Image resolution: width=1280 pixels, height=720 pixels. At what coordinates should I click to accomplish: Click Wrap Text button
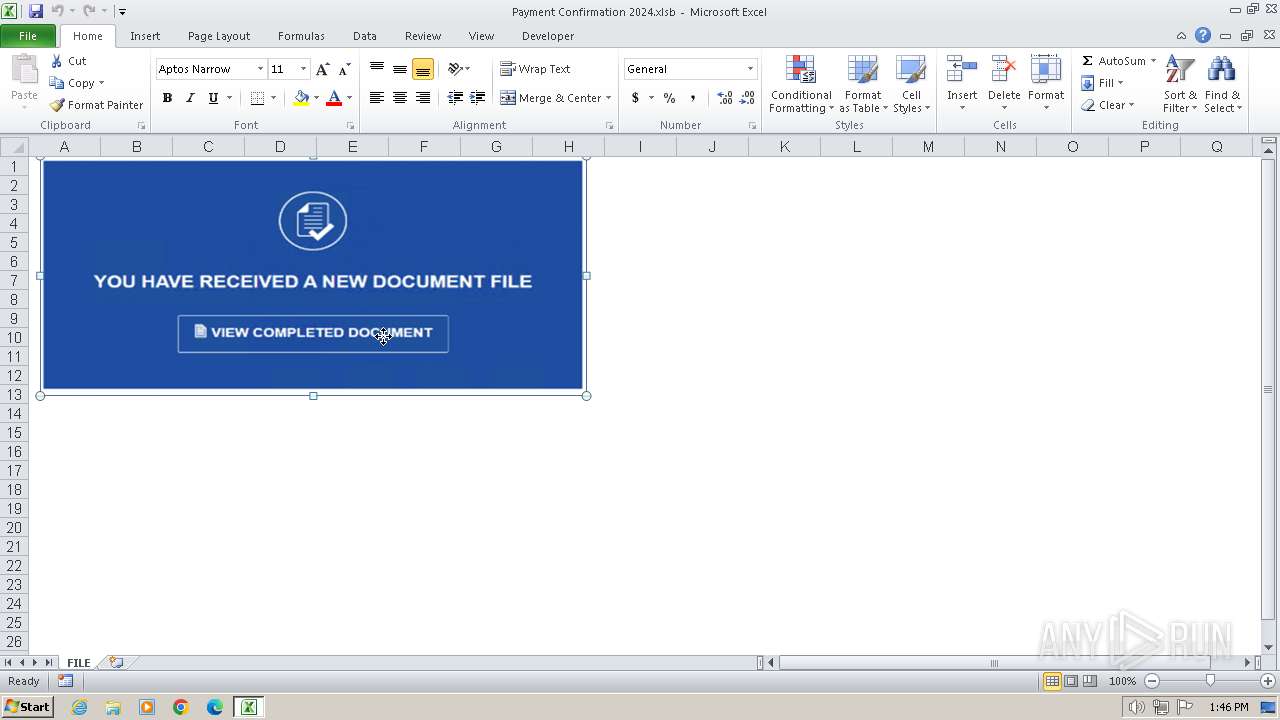[536, 69]
